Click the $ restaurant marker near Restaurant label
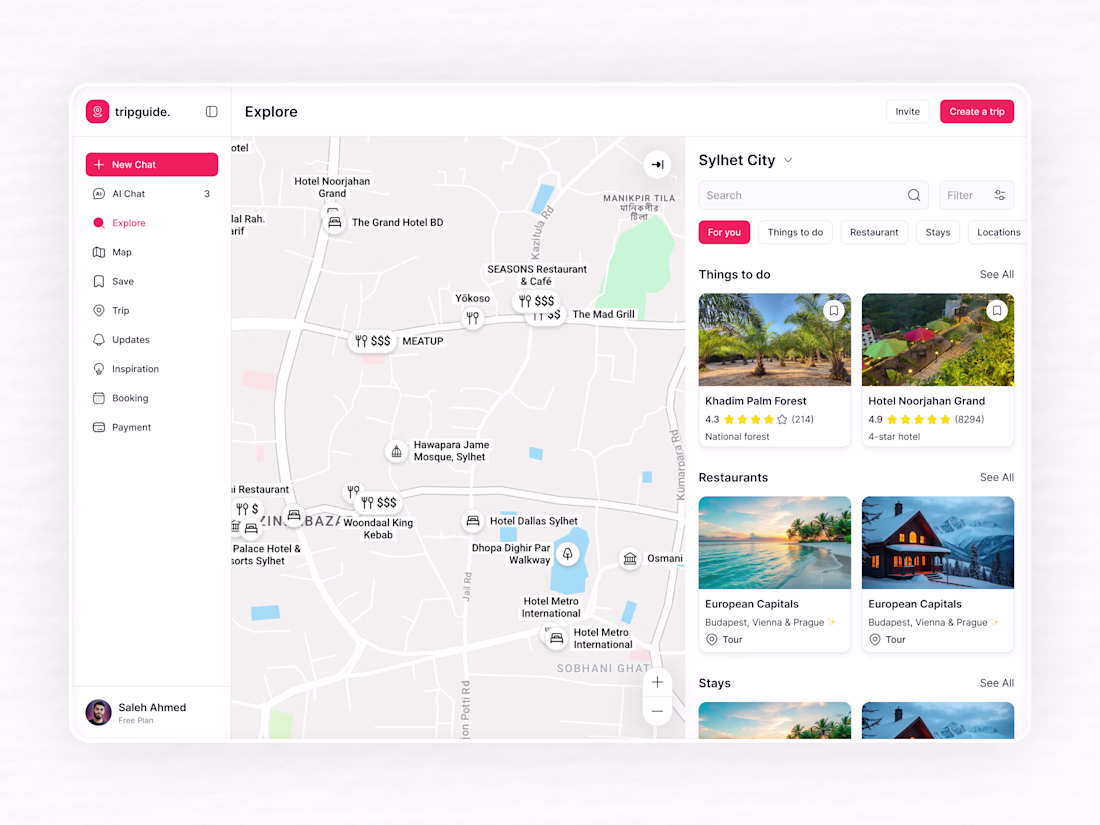 coord(247,509)
